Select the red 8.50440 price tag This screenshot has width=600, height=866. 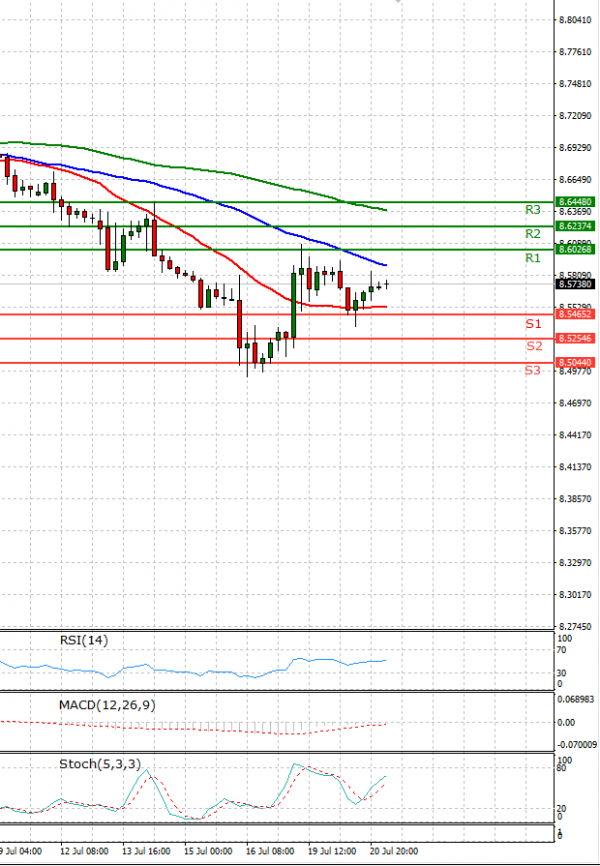tap(575, 363)
